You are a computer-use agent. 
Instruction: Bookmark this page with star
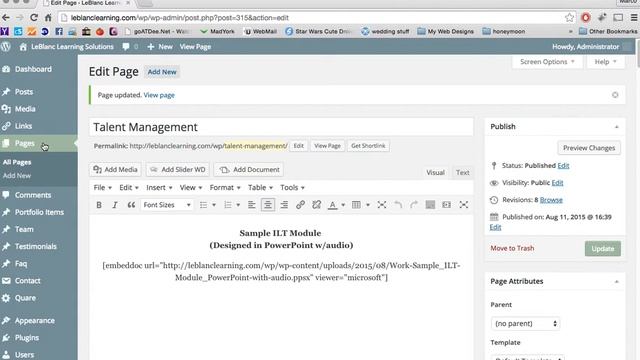click(x=569, y=18)
